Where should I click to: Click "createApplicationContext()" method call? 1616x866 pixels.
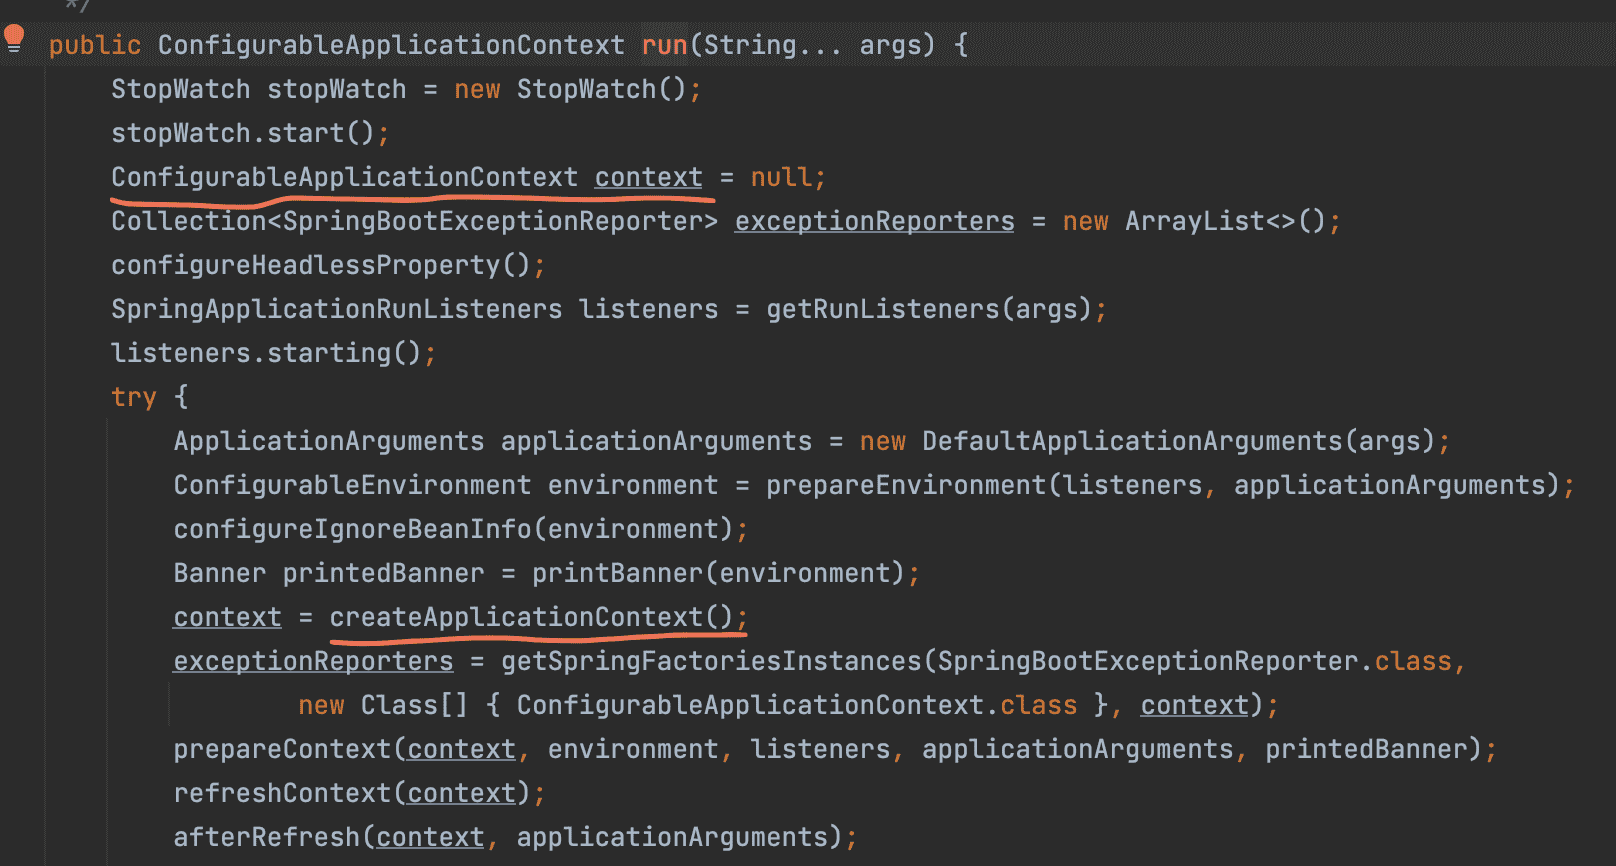click(x=532, y=617)
